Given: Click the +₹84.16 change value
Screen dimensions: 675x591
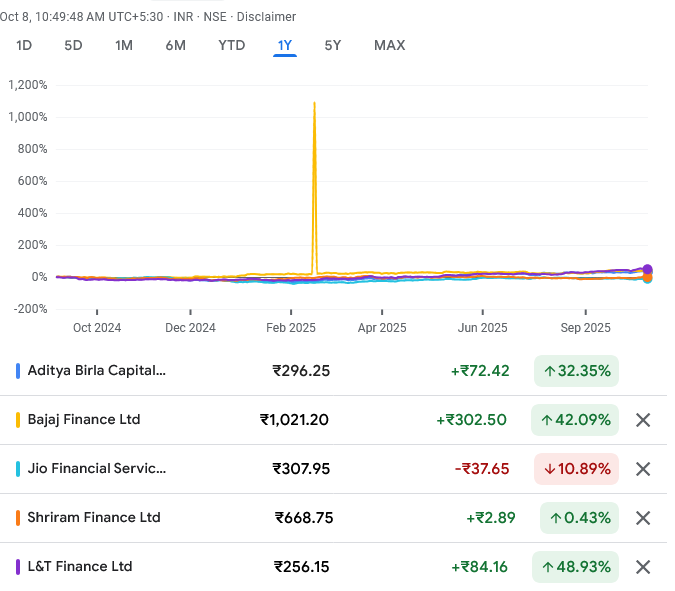Looking at the screenshot, I should point(480,567).
